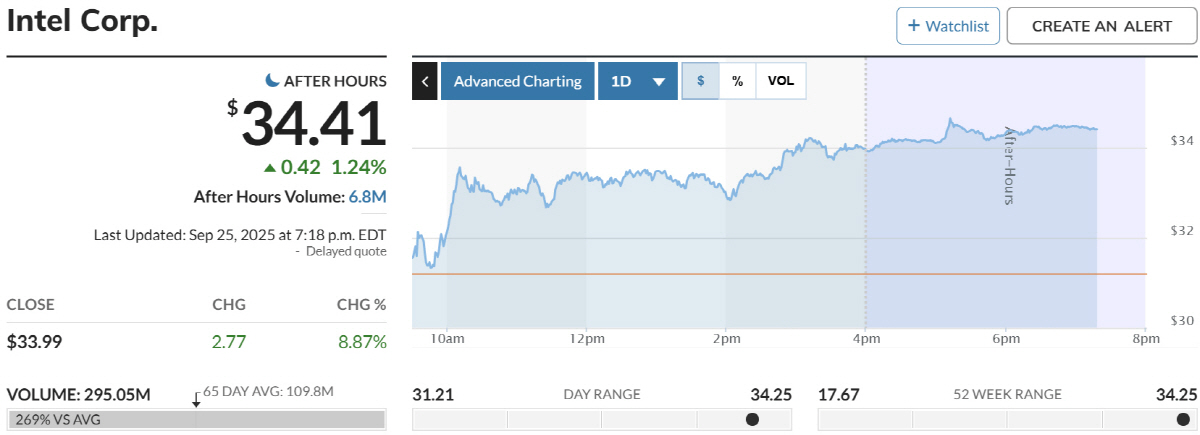
Task: Collapse the chart using the left chevron
Action: click(x=425, y=81)
